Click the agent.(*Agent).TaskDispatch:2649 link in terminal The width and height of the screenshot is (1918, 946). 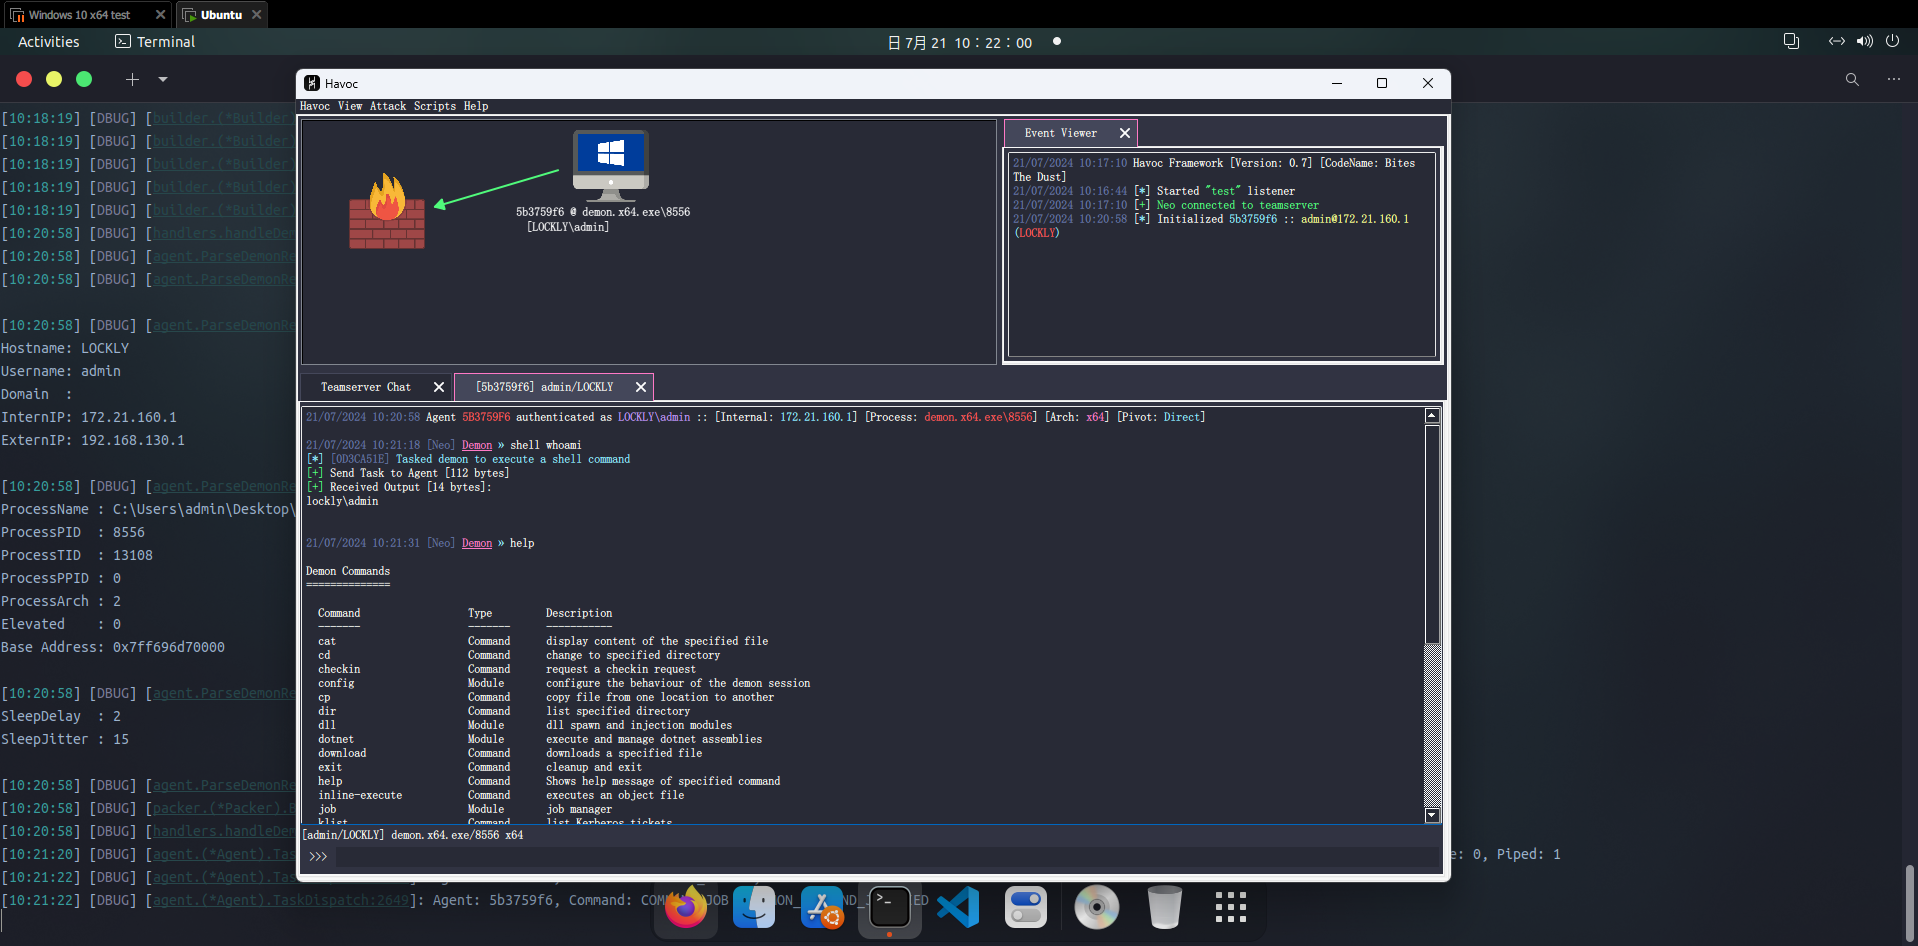pyautogui.click(x=281, y=900)
